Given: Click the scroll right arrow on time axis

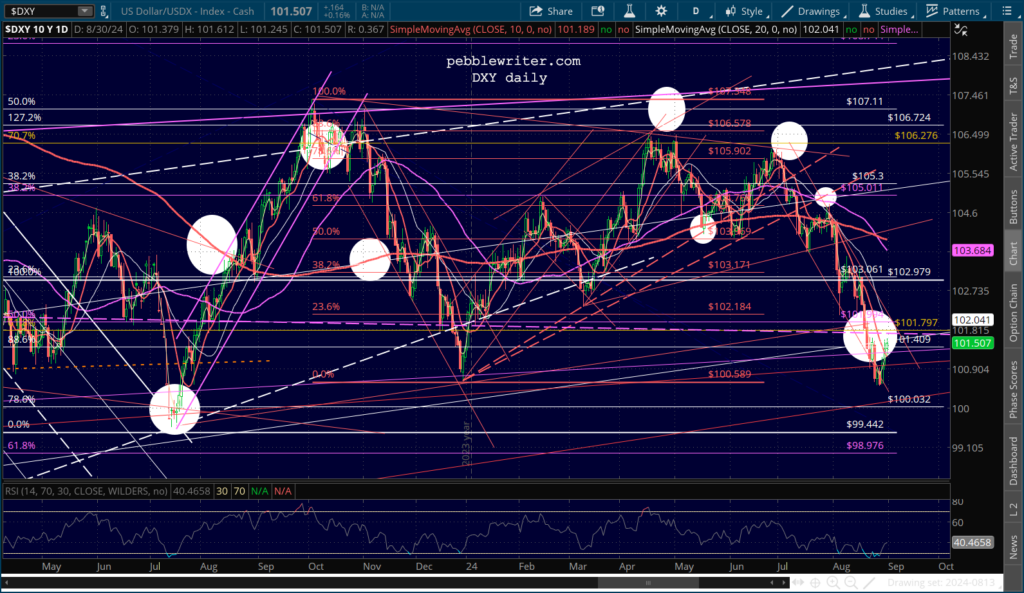Looking at the screenshot, I should (784, 583).
